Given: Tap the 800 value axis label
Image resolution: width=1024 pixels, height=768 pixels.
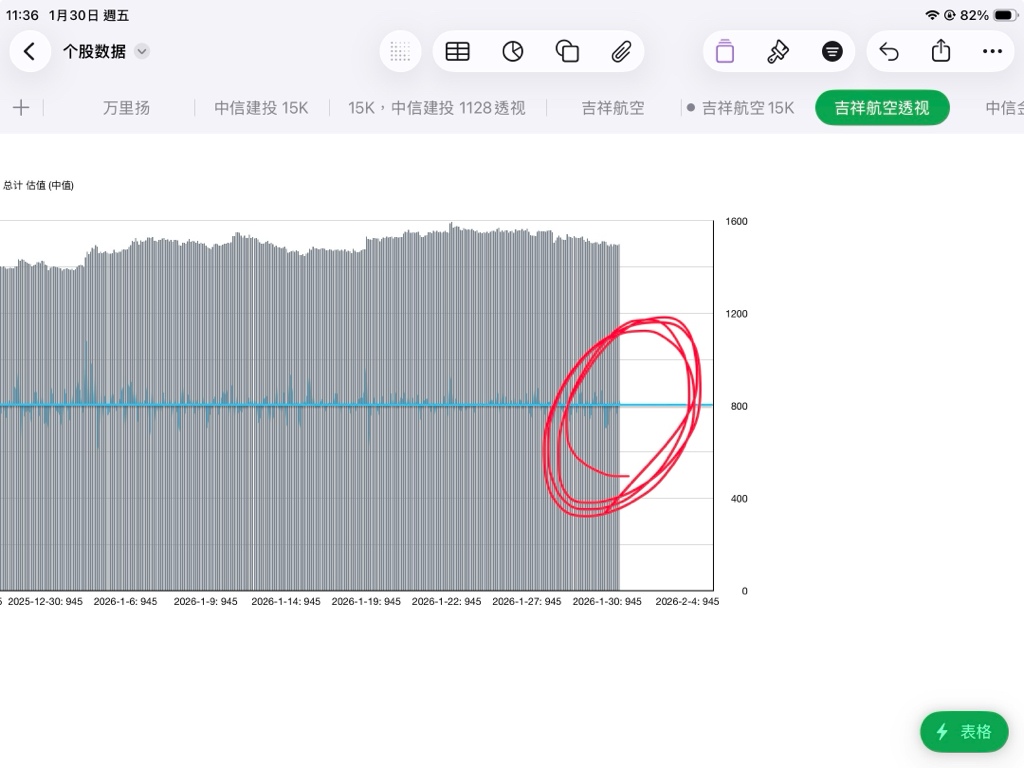Looking at the screenshot, I should (x=739, y=406).
